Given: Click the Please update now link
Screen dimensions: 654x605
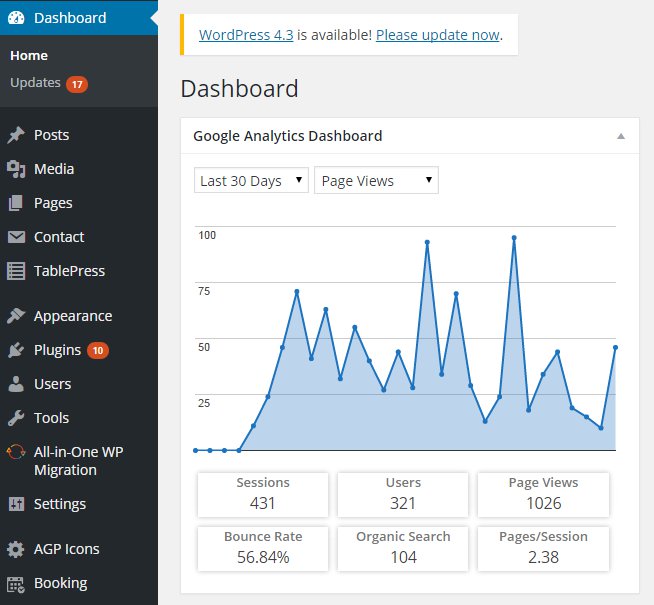Looking at the screenshot, I should (438, 35).
